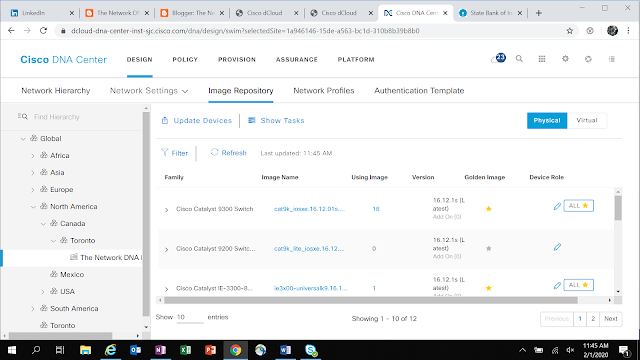Open the list menu icon in header

[611, 59]
